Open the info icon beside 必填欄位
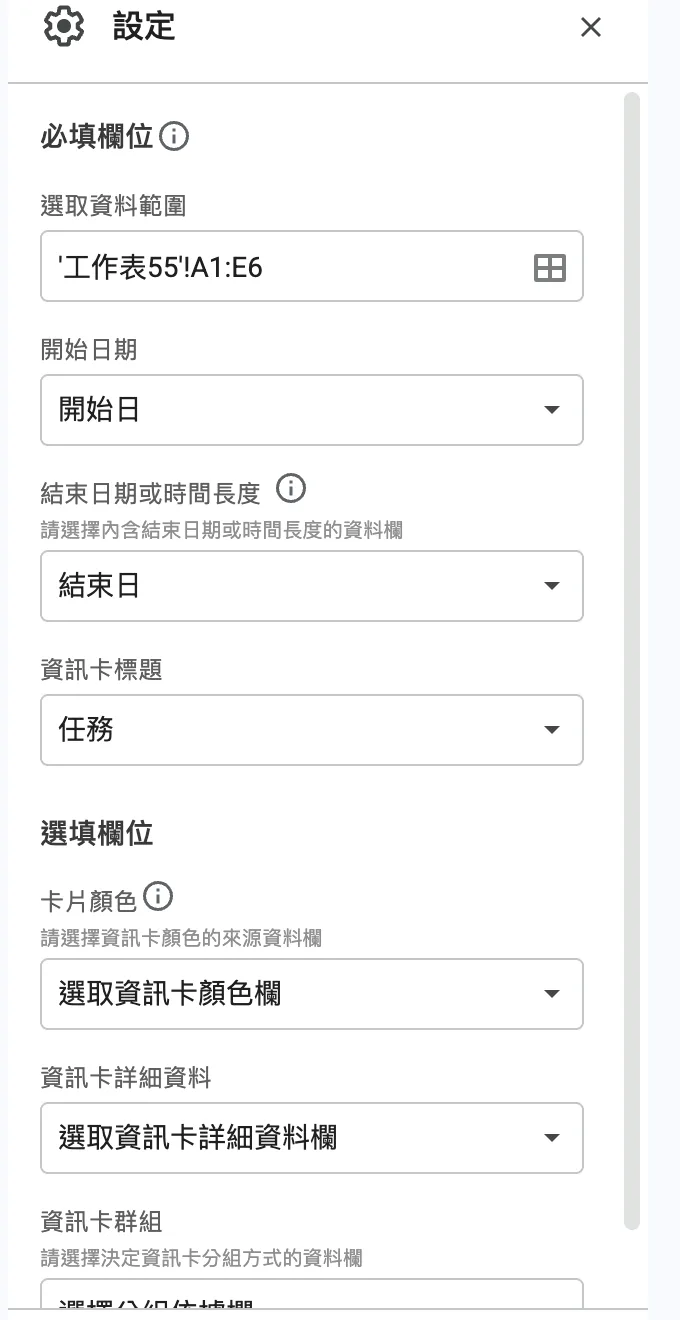This screenshot has height=1320, width=680. click(x=174, y=136)
